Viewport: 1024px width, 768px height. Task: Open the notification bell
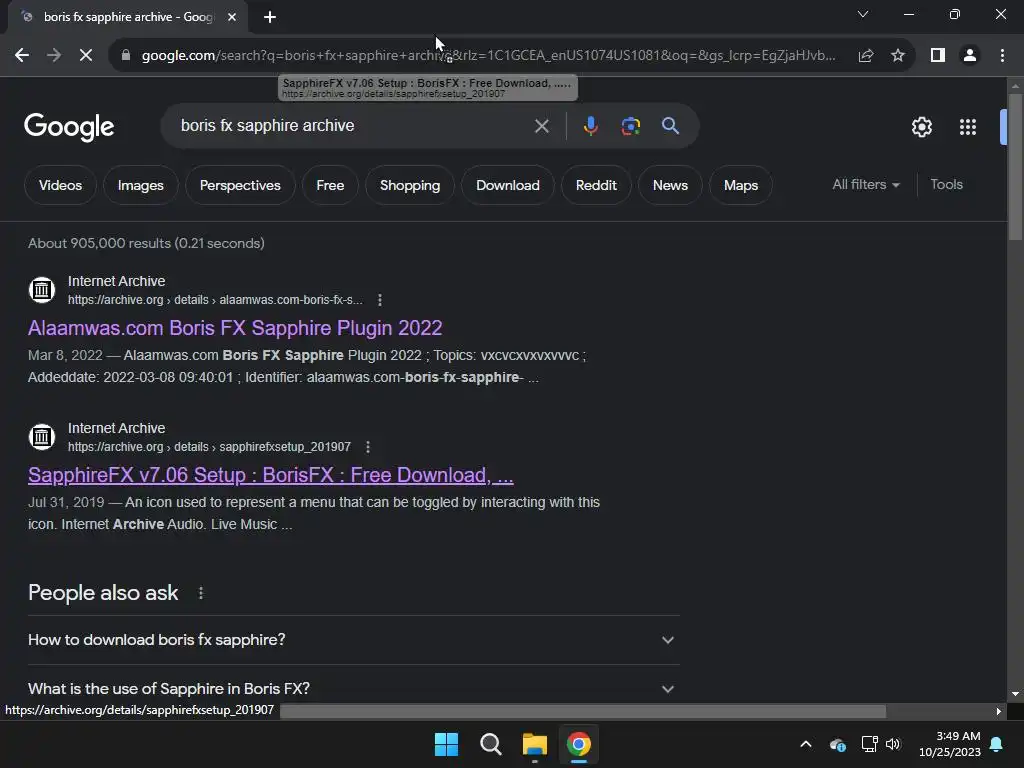997,744
